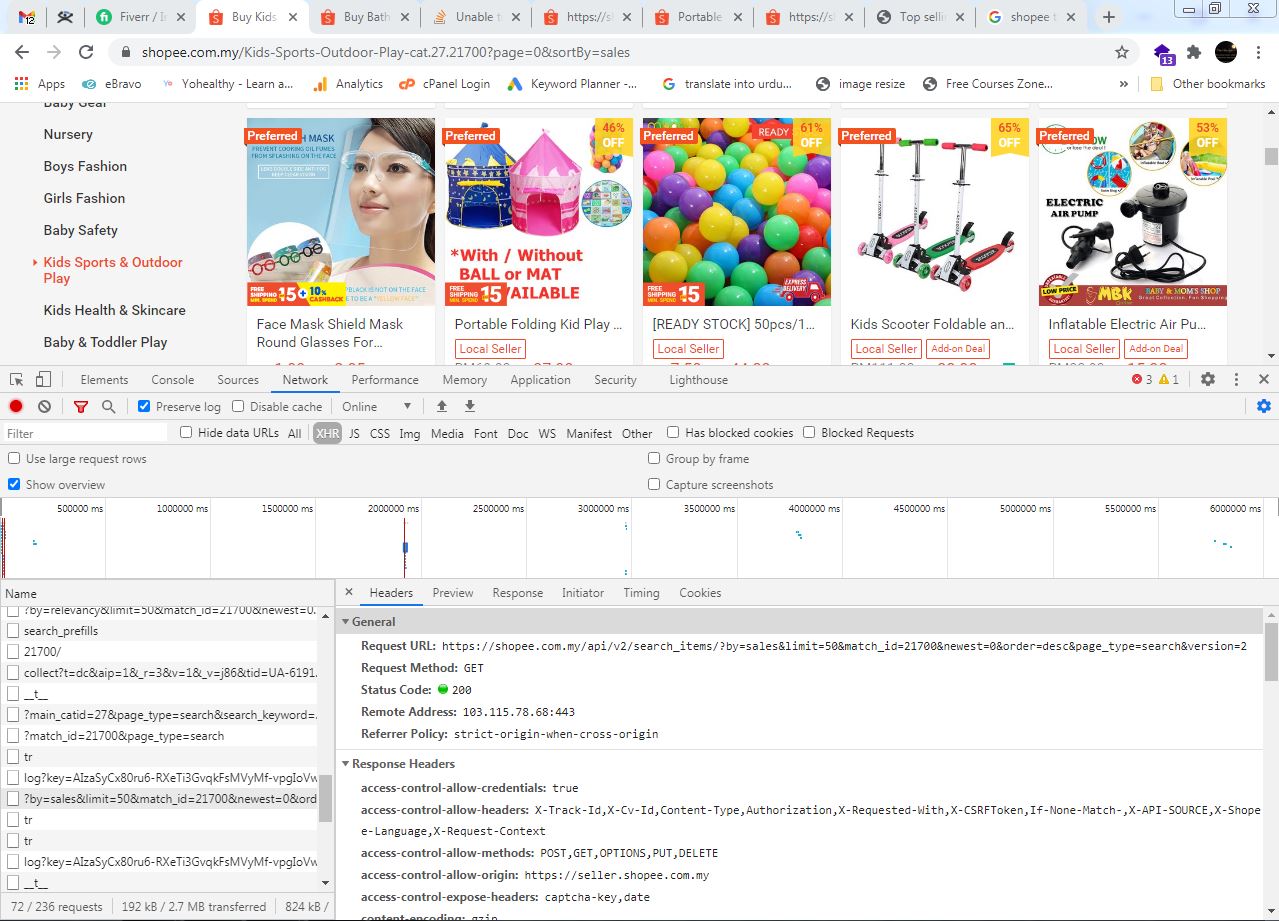This screenshot has width=1279, height=921.
Task: Open a new browser tab
Action: click(1109, 17)
